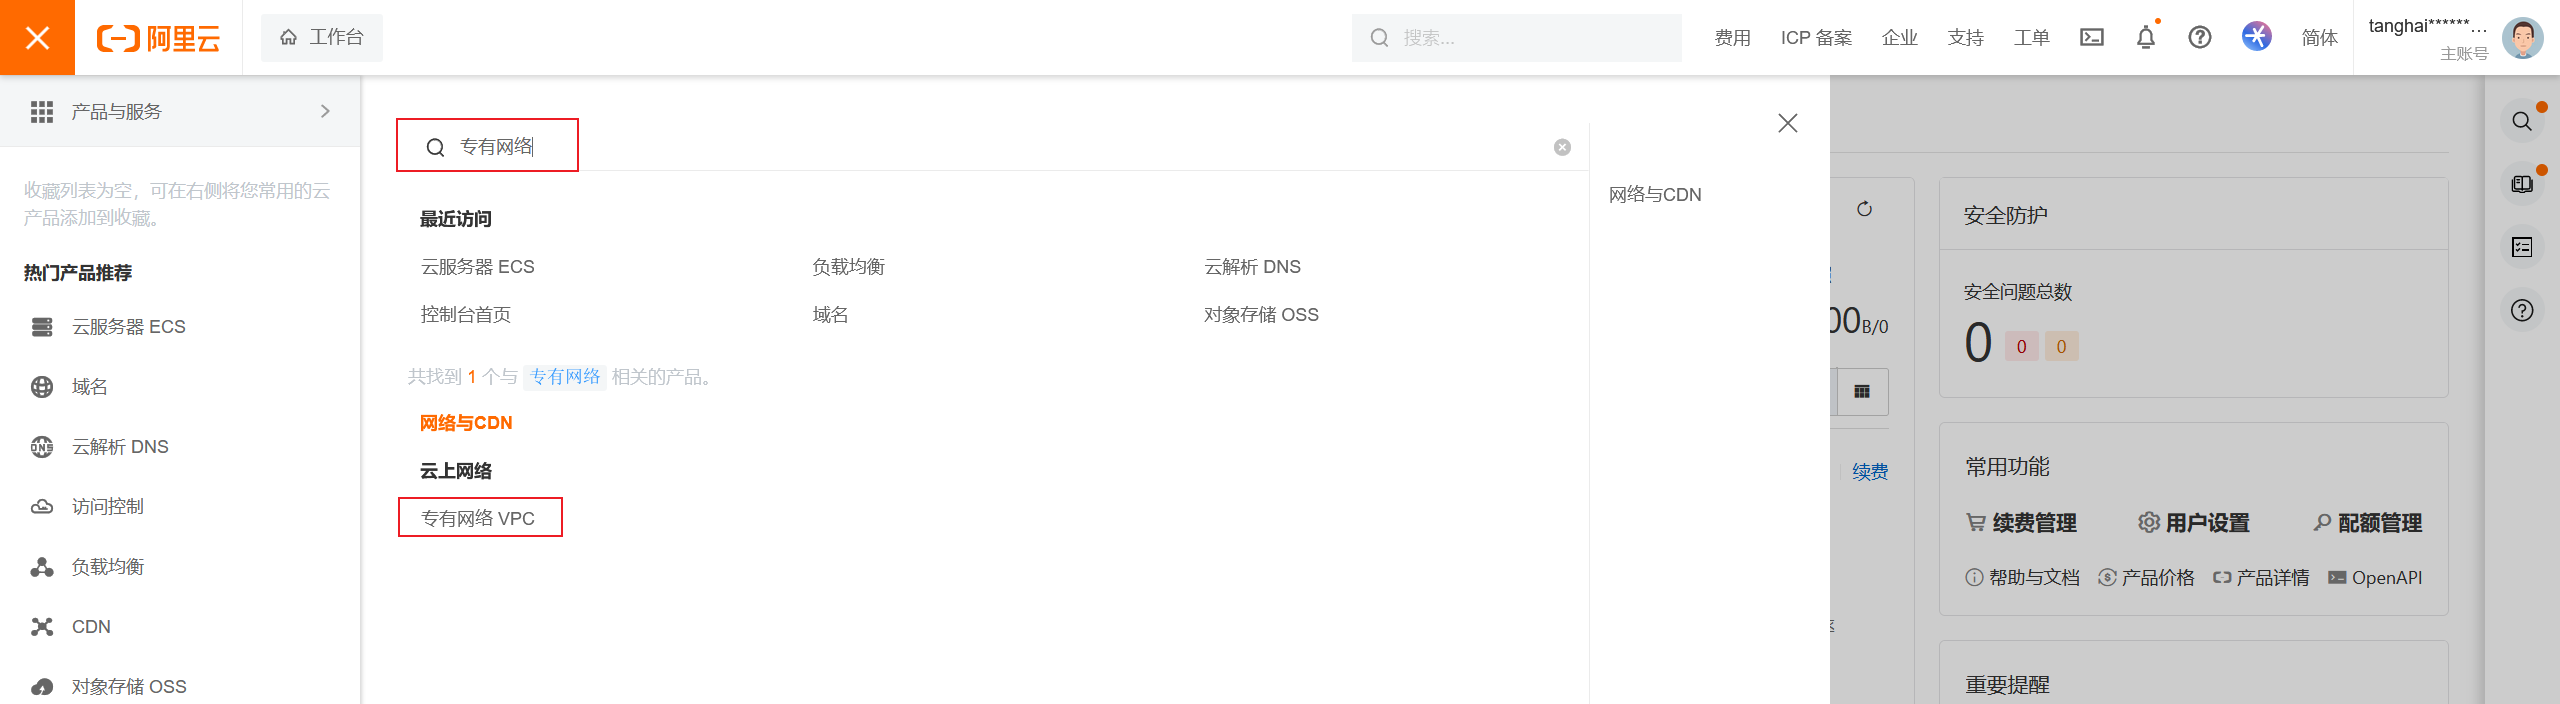Open 续费管理 shortcut

pyautogui.click(x=2021, y=523)
